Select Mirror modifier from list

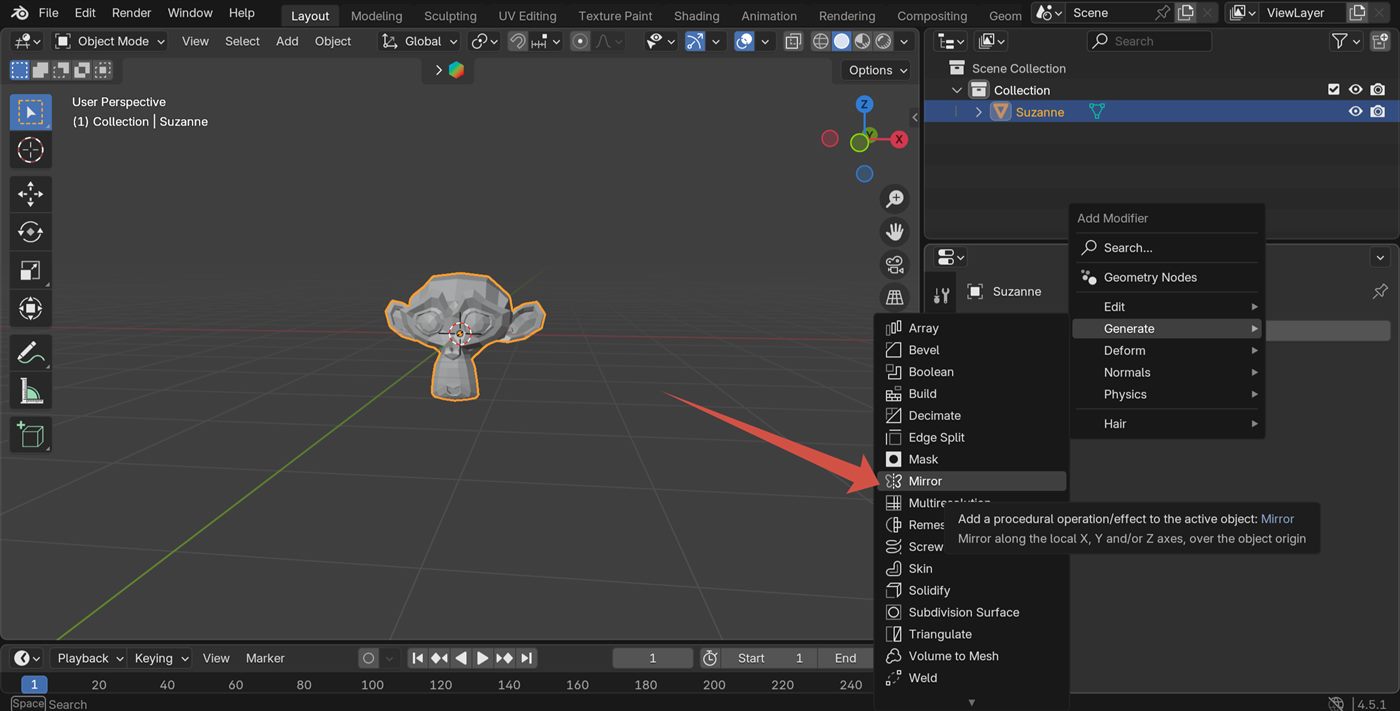[x=972, y=481]
